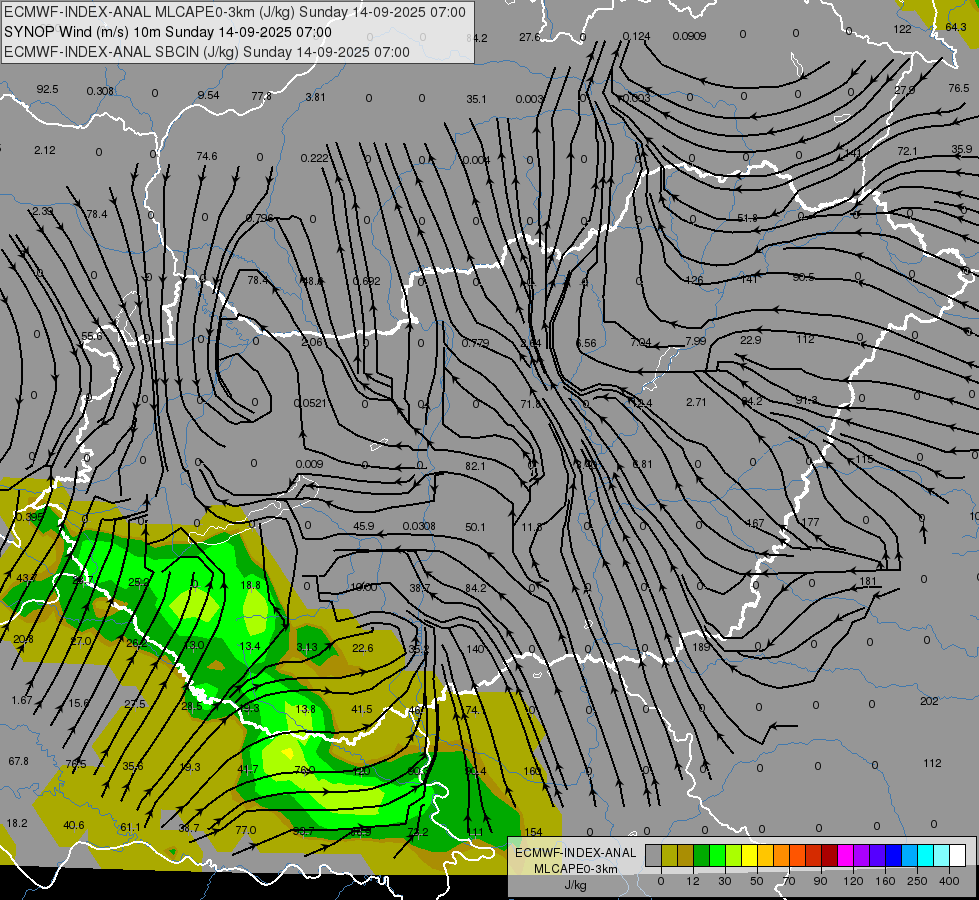Select the cyan legend swatch

[925, 855]
